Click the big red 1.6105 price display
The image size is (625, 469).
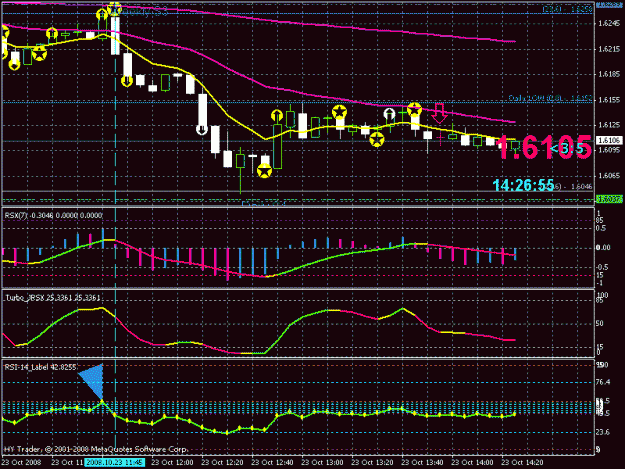pyautogui.click(x=545, y=148)
